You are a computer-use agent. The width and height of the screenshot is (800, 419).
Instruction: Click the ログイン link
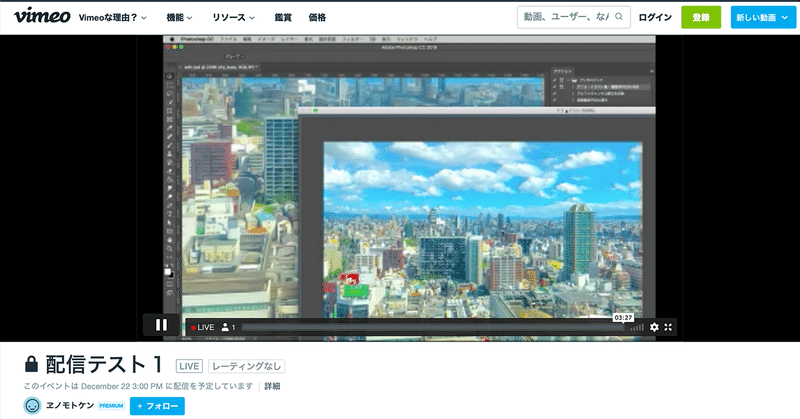655,17
